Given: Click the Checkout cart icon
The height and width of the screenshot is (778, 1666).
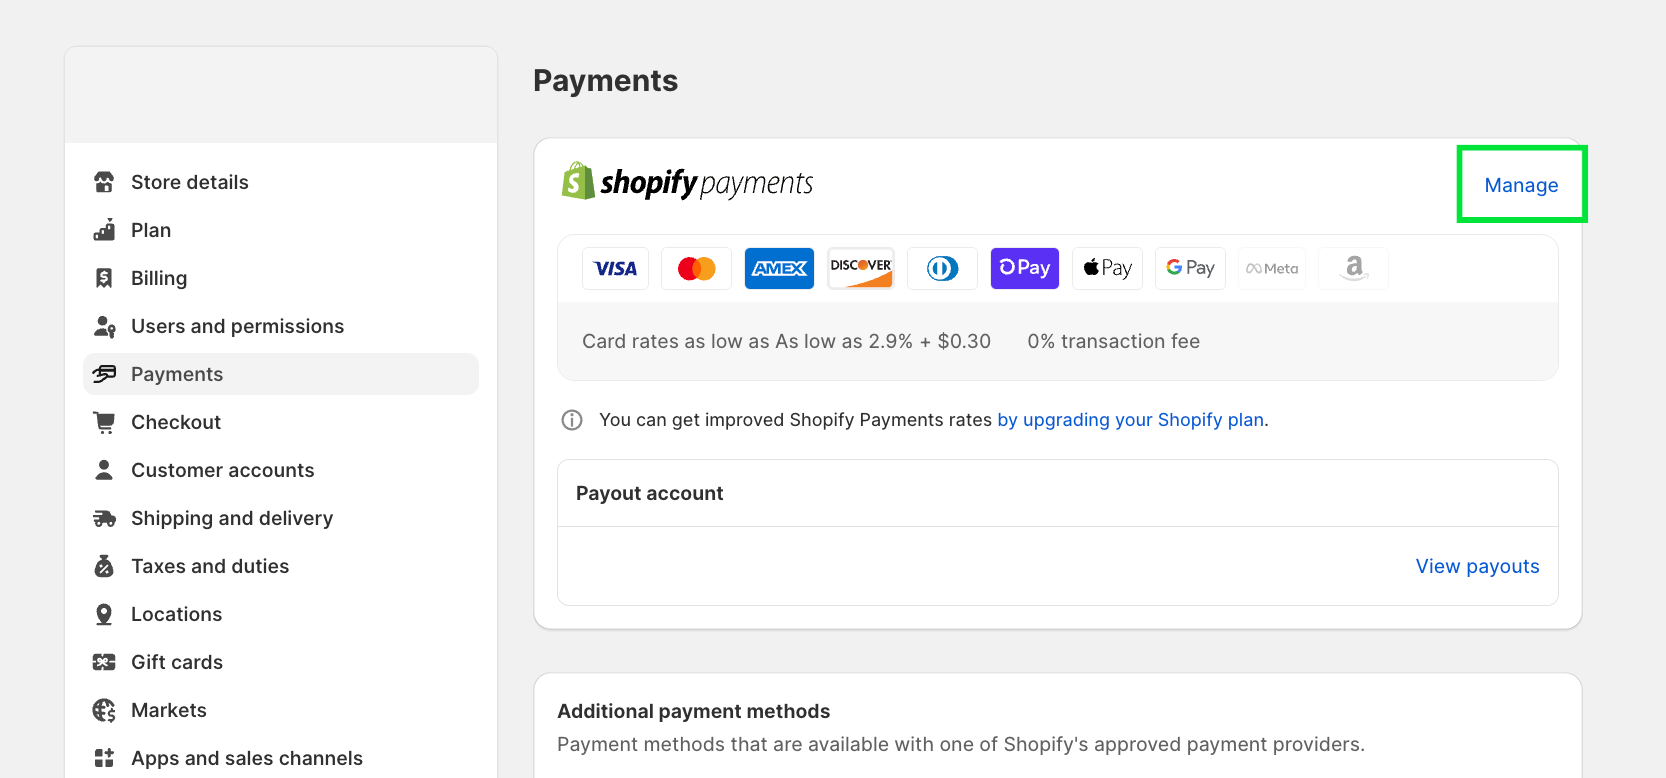Looking at the screenshot, I should pyautogui.click(x=104, y=422).
